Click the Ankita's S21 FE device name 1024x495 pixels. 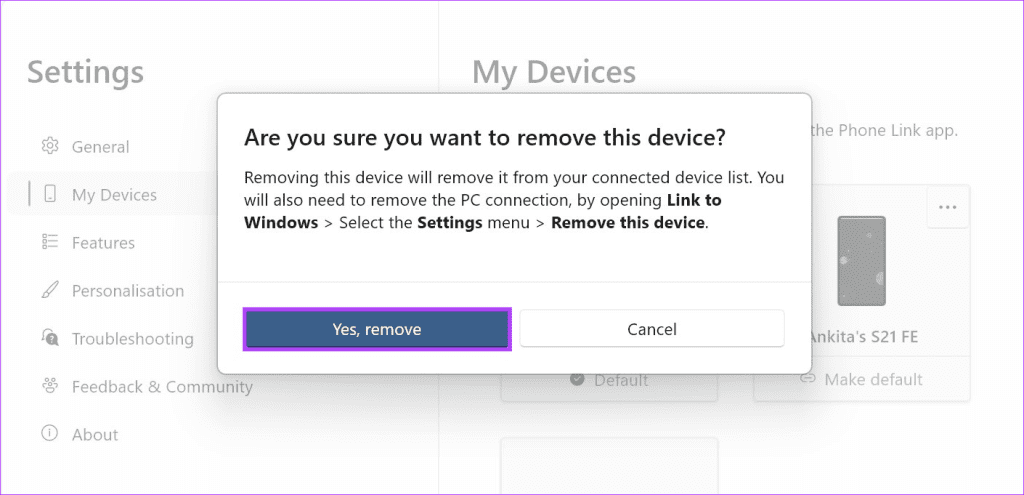point(863,337)
